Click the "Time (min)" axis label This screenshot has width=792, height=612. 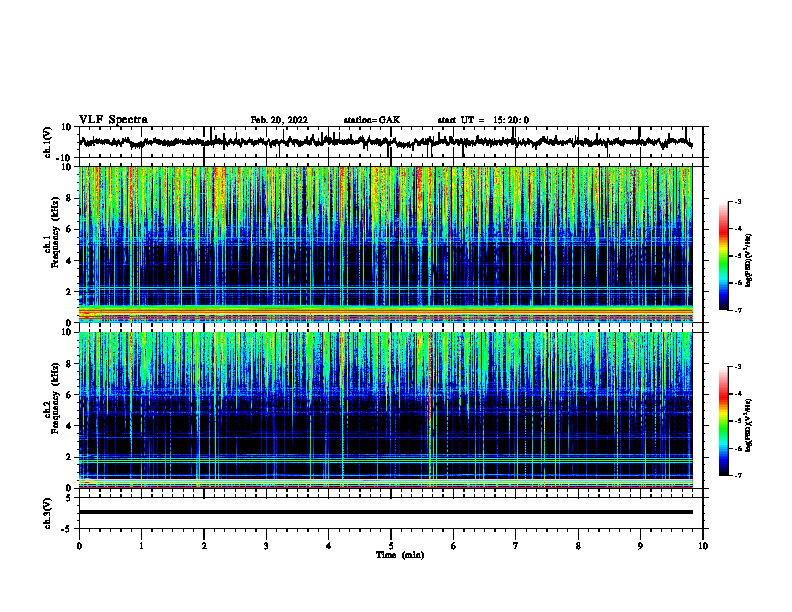[400, 555]
